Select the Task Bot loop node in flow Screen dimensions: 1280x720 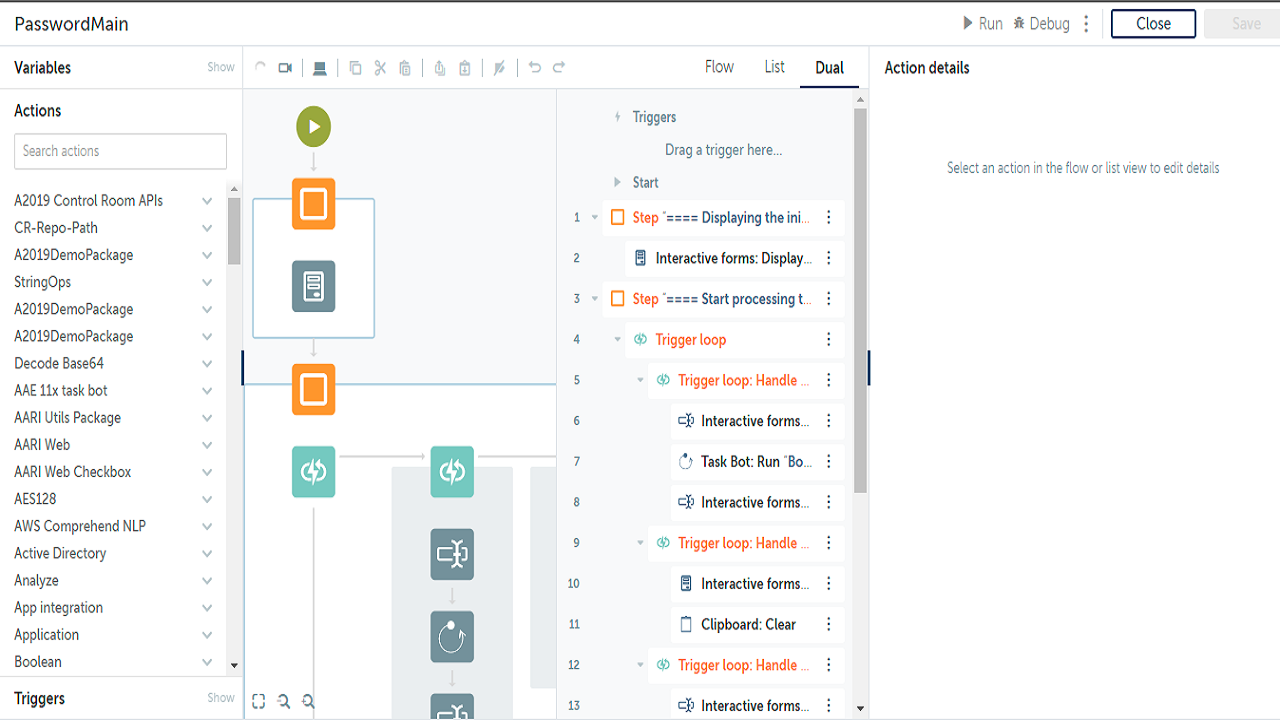(452, 636)
